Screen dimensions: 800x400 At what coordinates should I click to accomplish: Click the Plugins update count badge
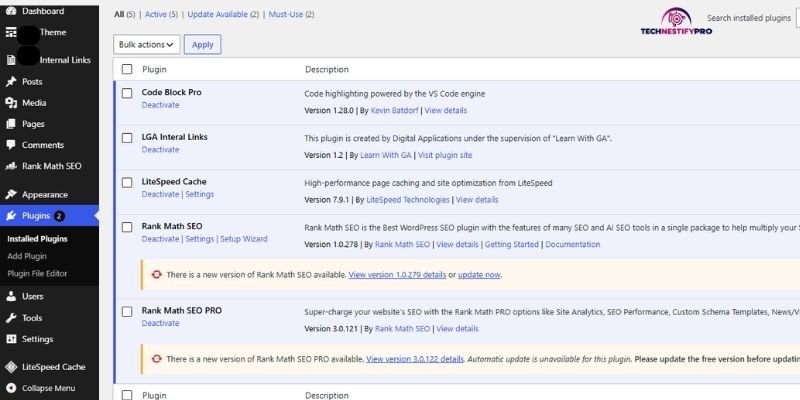[x=59, y=216]
